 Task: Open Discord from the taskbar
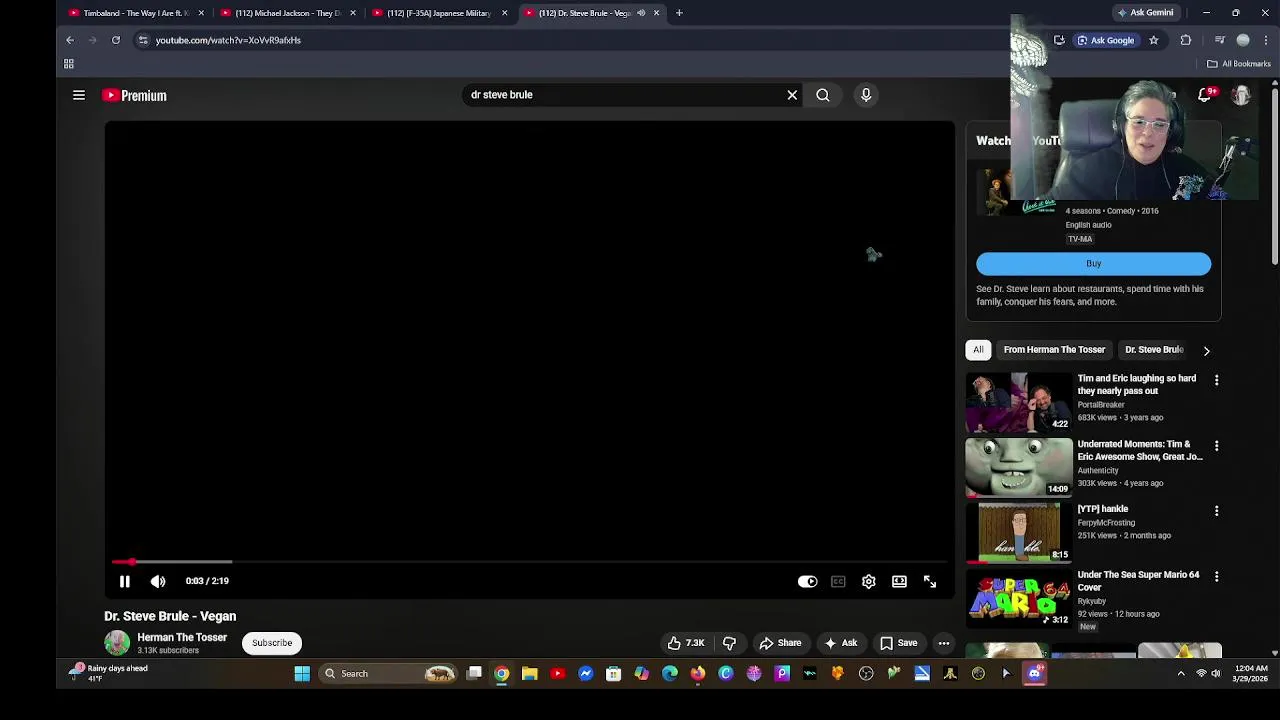point(1034,674)
